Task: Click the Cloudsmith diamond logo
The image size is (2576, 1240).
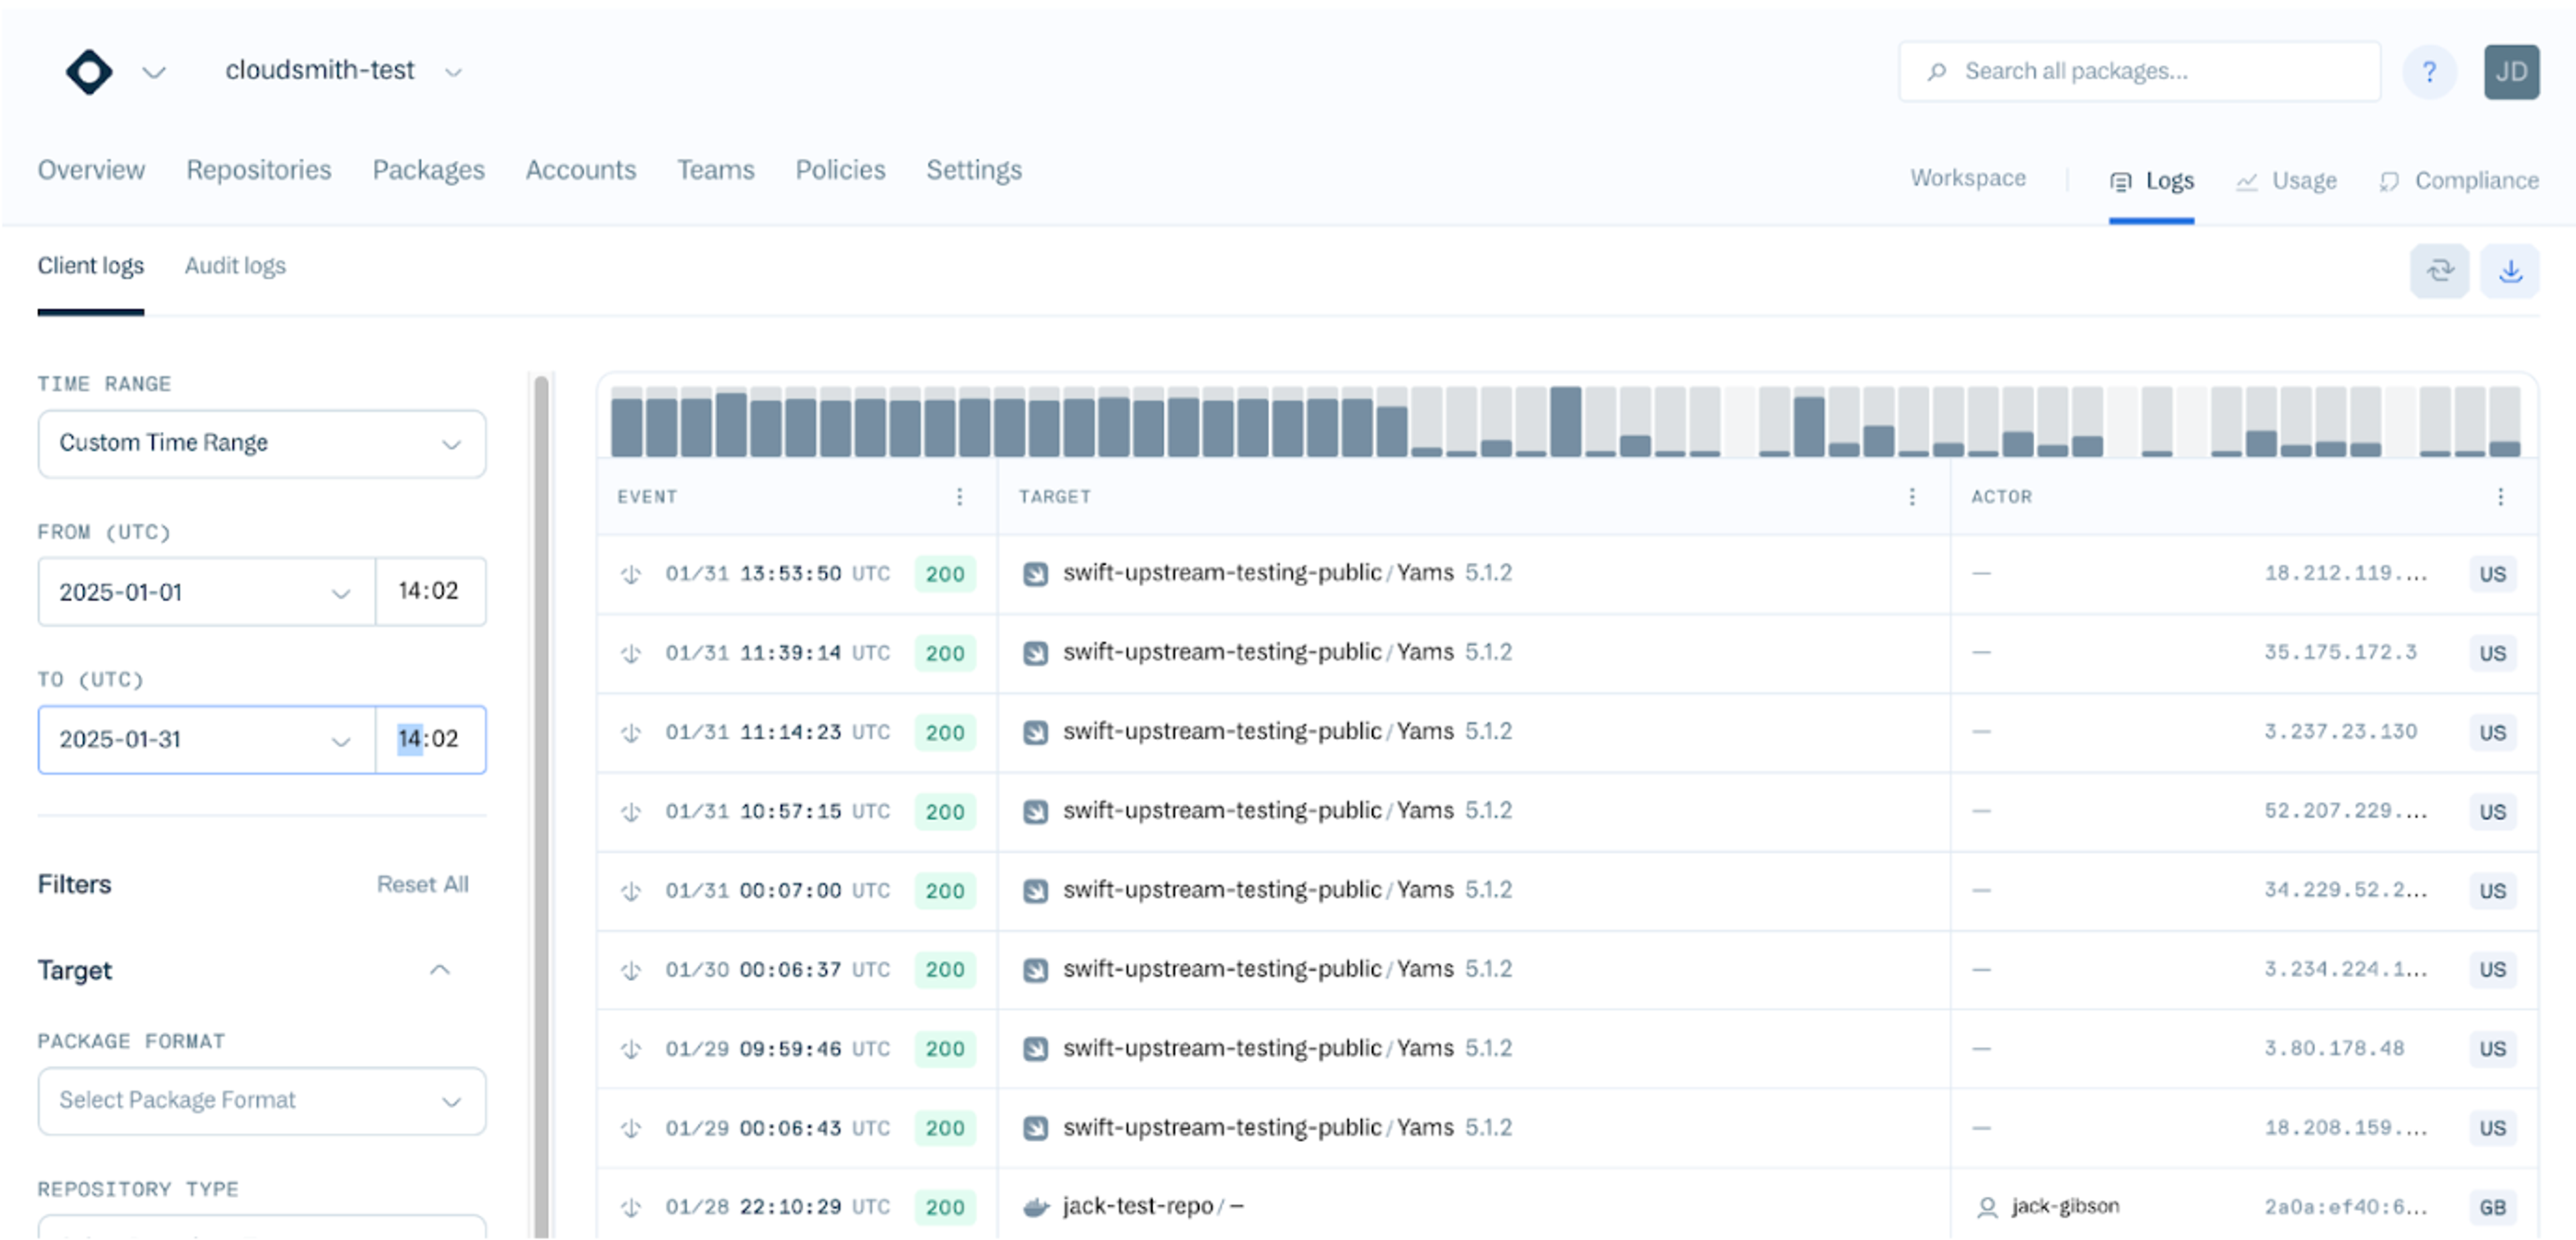Action: click(89, 72)
